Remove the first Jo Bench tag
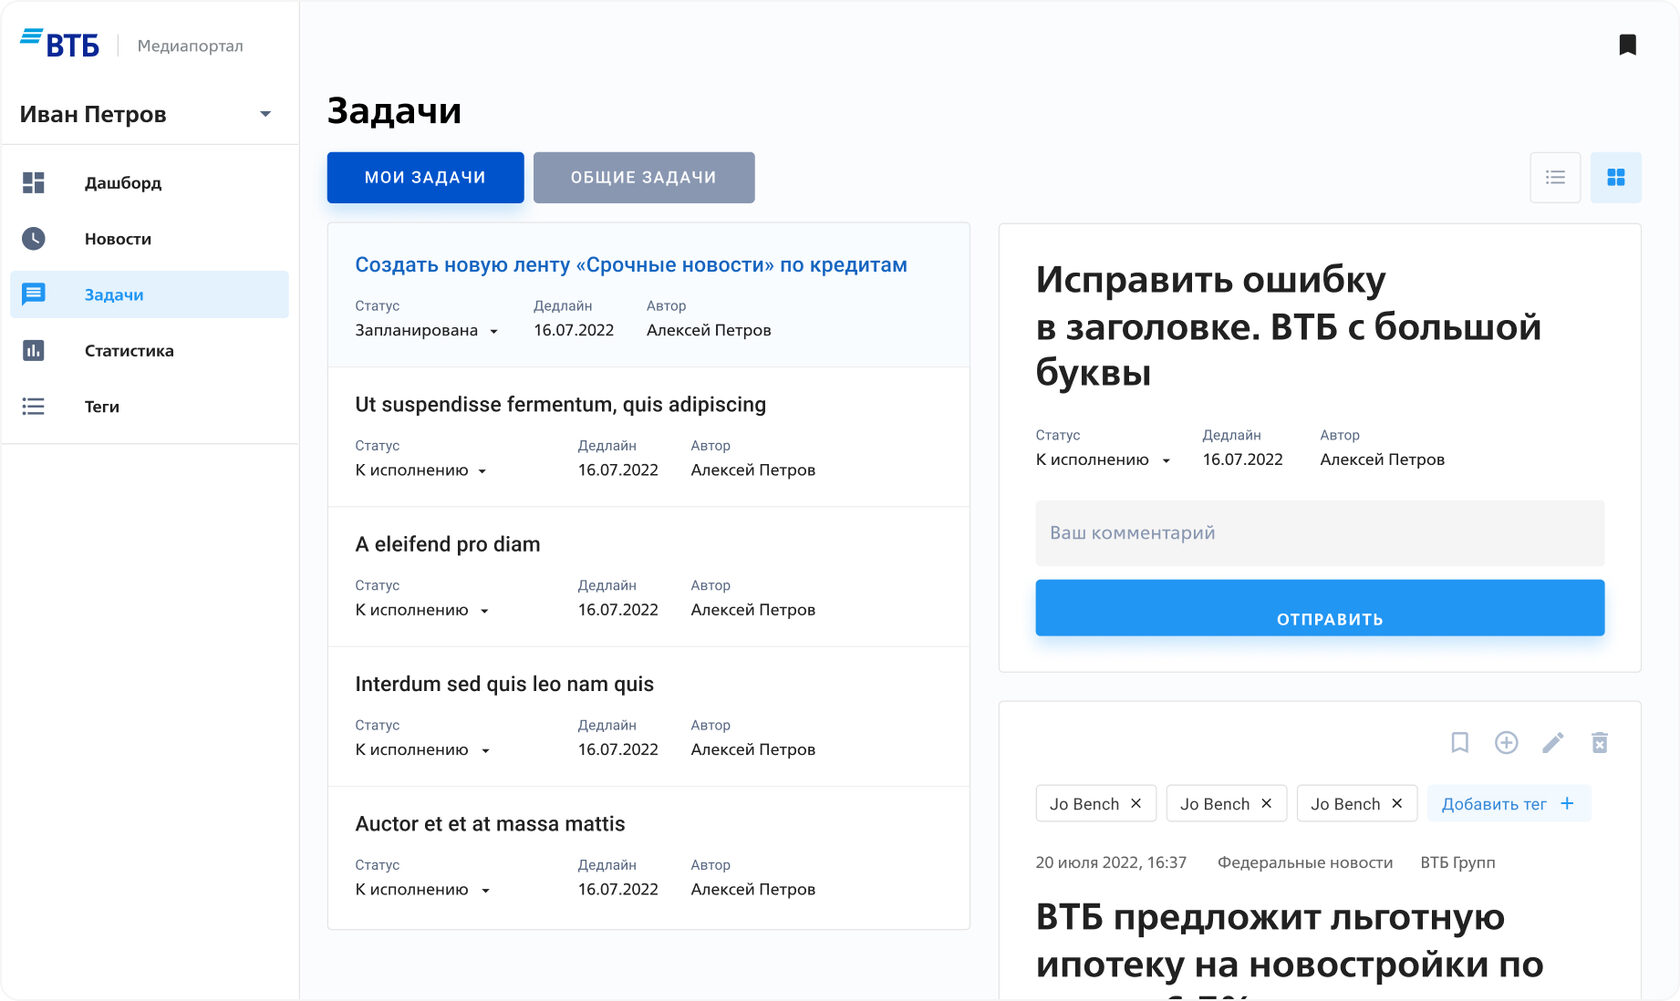 click(1136, 804)
